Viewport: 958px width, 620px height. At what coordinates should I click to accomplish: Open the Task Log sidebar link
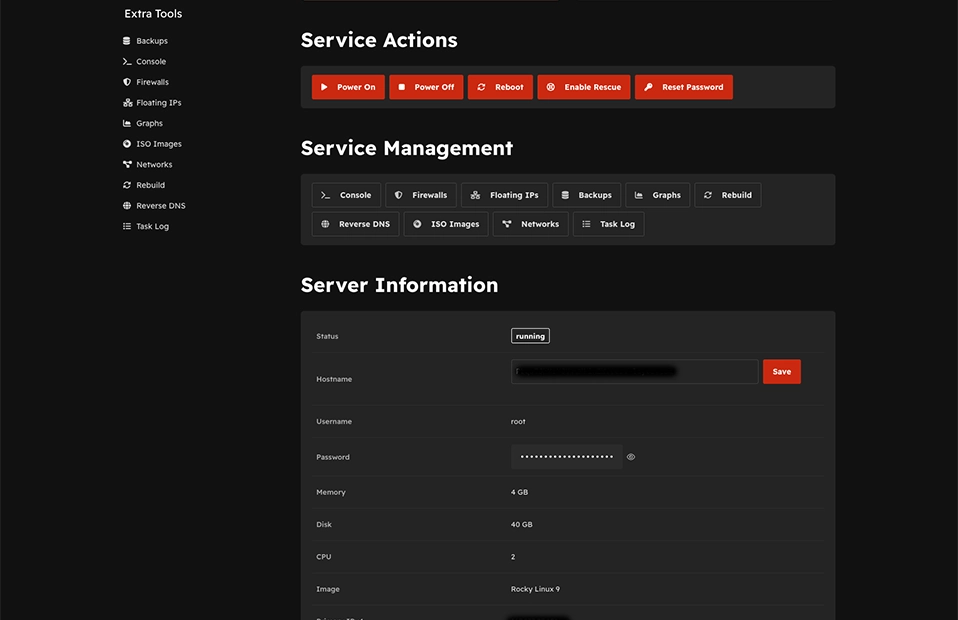point(152,226)
